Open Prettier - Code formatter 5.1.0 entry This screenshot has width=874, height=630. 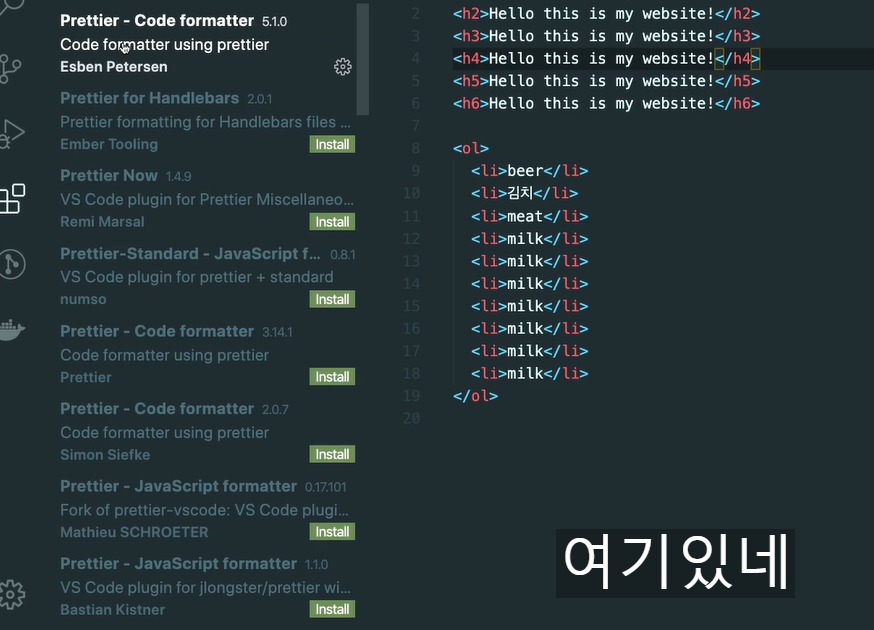(206, 43)
